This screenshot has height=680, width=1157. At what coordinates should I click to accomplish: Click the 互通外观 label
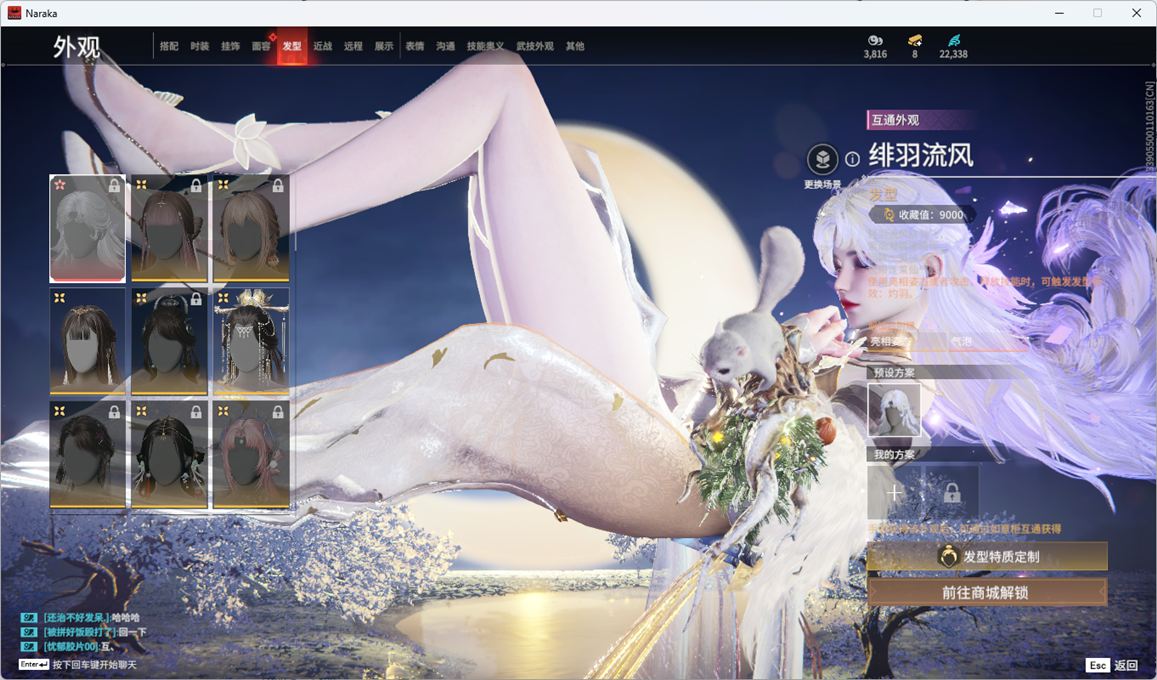click(895, 119)
